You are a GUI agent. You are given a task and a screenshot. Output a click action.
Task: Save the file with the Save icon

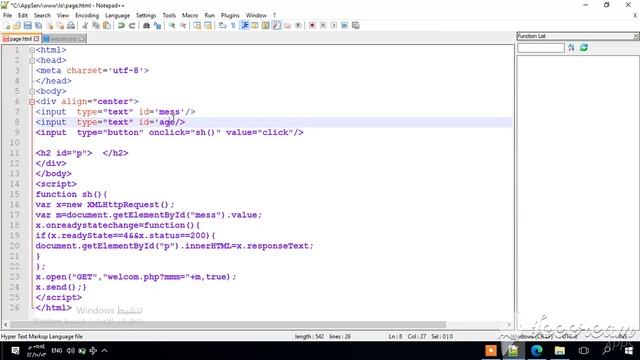[x=28, y=26]
